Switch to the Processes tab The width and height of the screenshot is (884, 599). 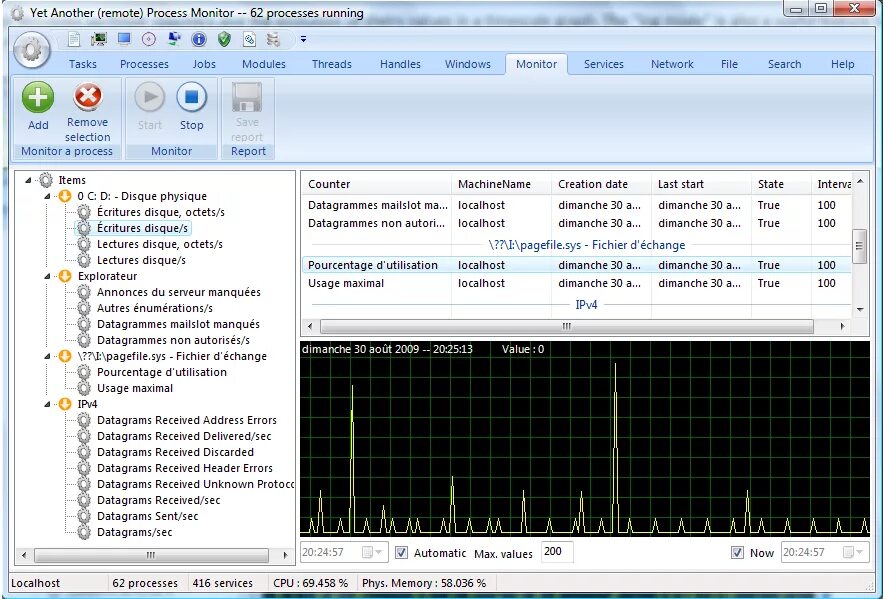click(144, 64)
